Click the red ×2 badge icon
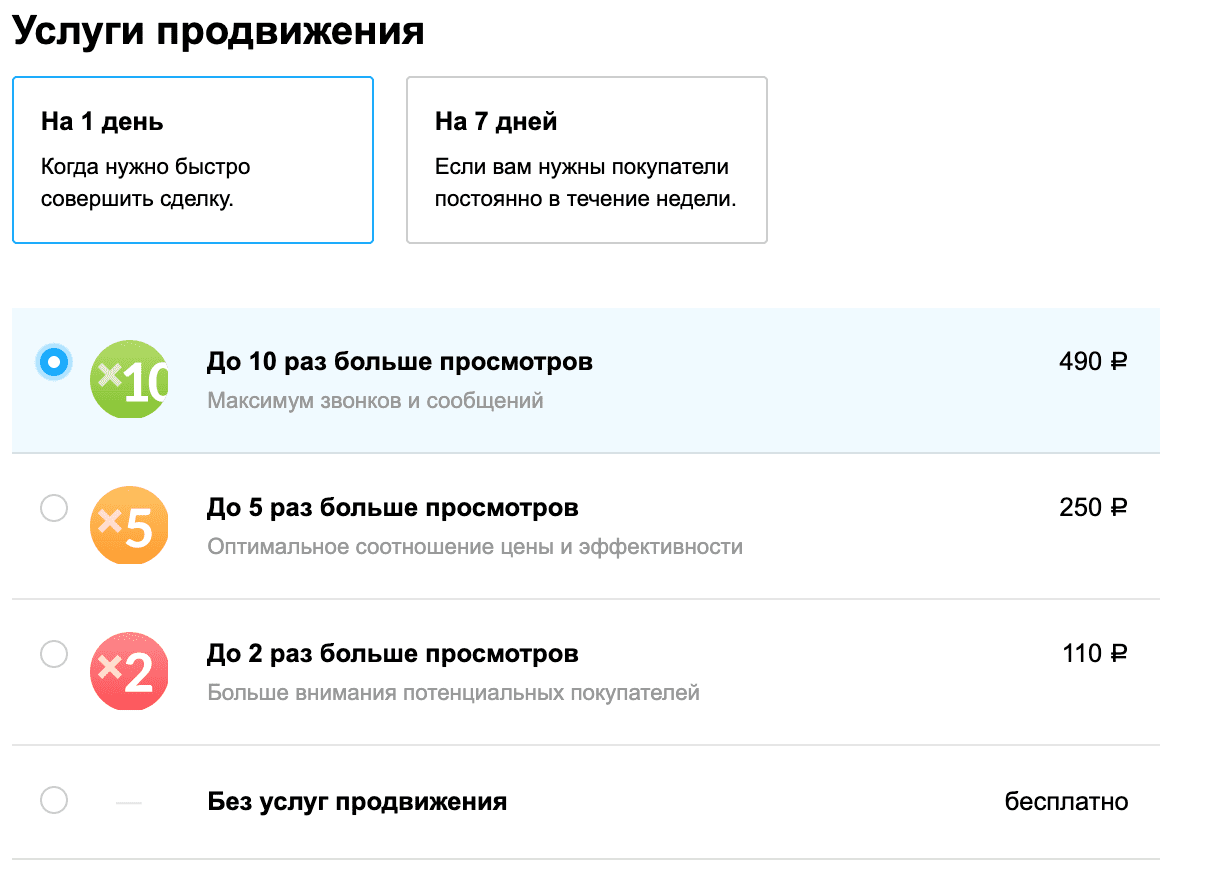 (129, 671)
